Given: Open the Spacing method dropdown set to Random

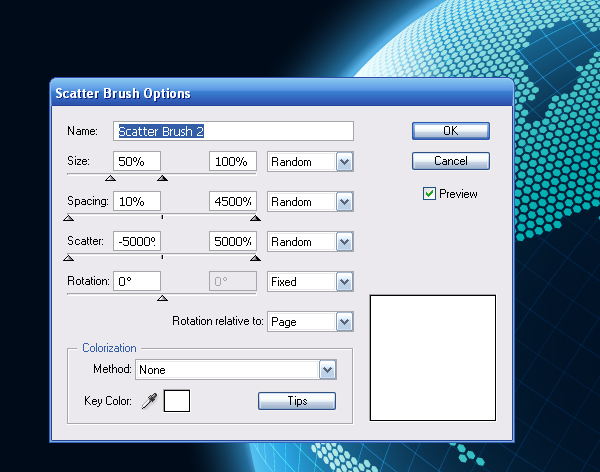Looking at the screenshot, I should (x=310, y=201).
